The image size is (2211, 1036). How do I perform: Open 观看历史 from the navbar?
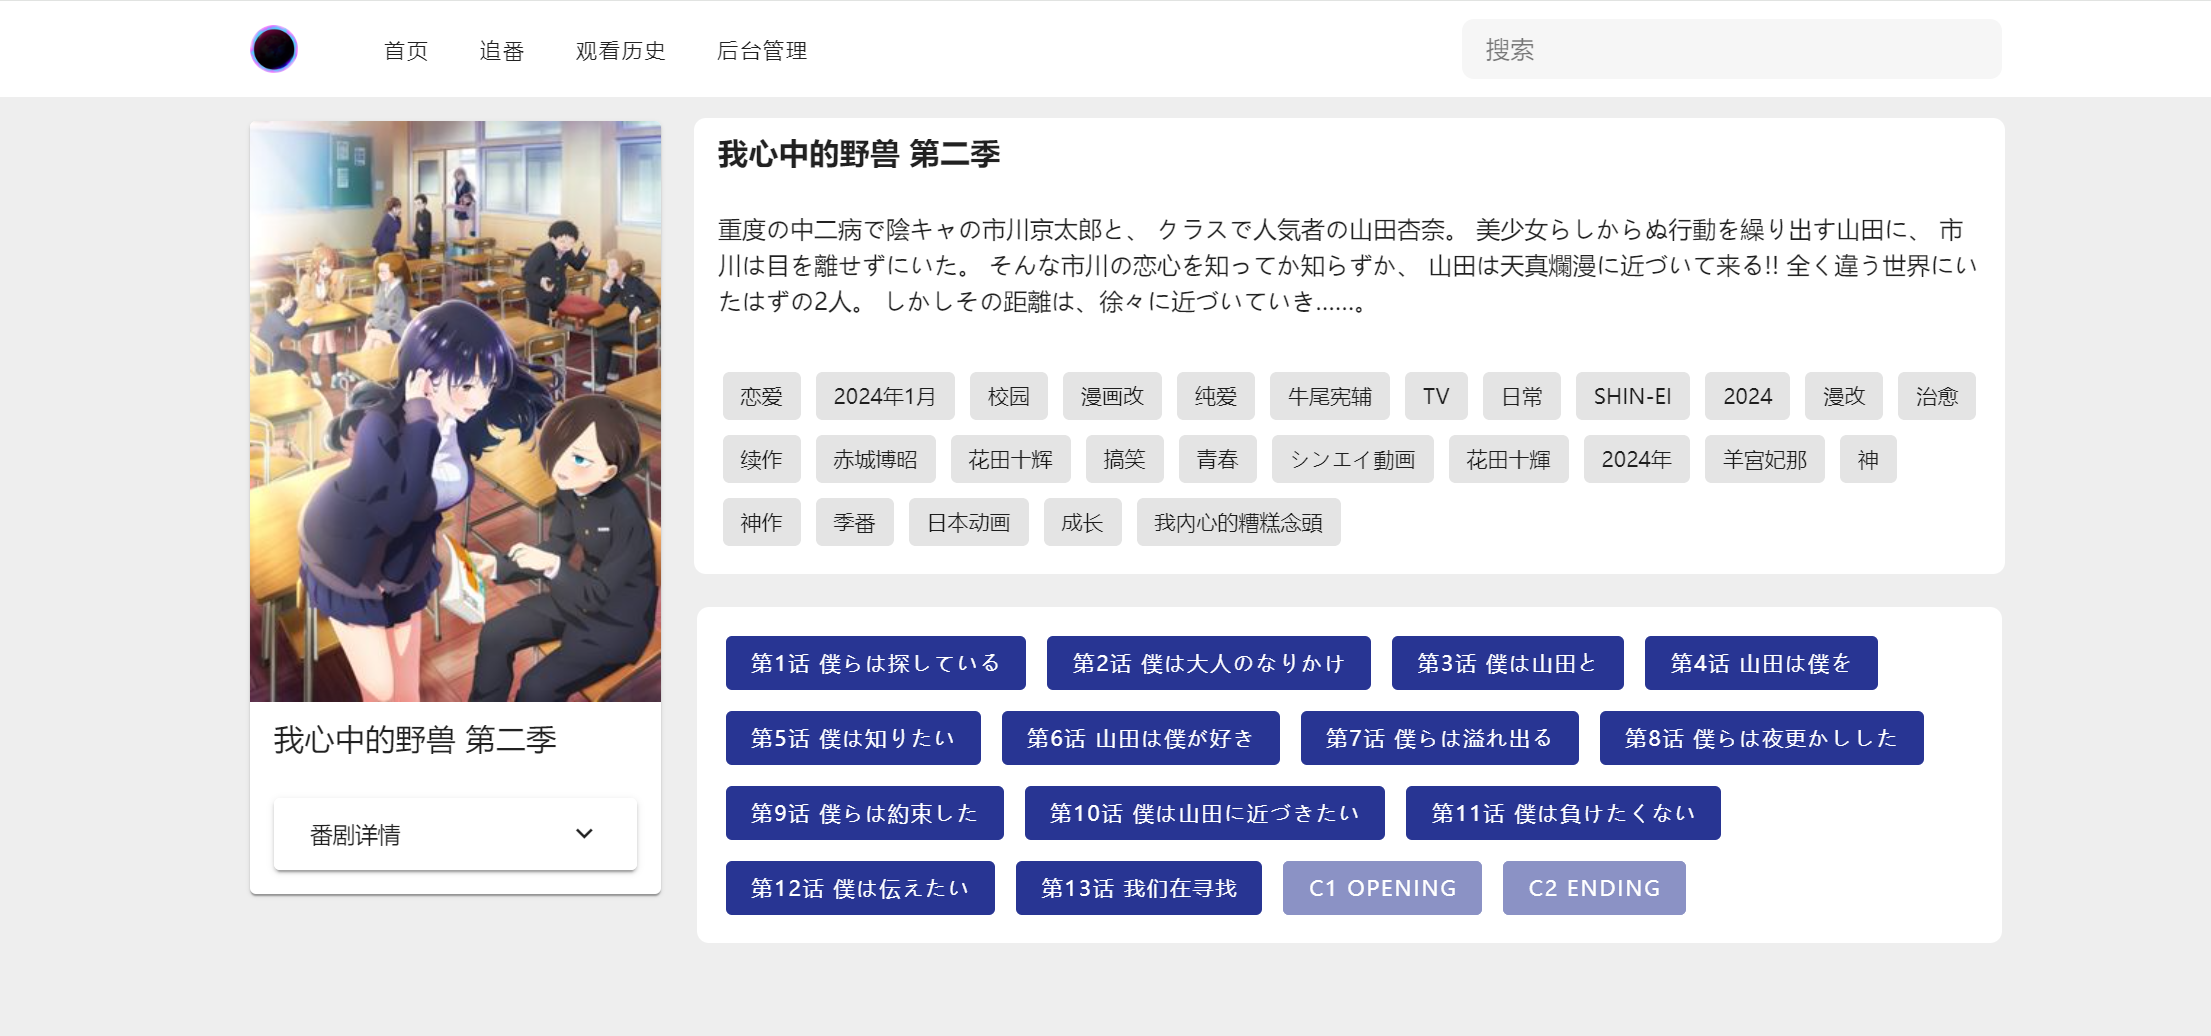pyautogui.click(x=621, y=50)
